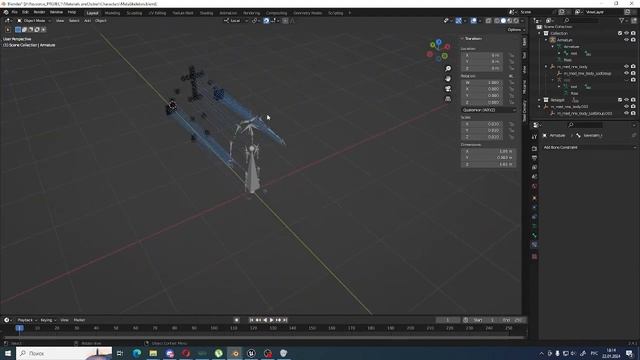Image resolution: width=640 pixels, height=360 pixels.
Task: Toggle snapping magnet in viewport header
Action: (266, 21)
